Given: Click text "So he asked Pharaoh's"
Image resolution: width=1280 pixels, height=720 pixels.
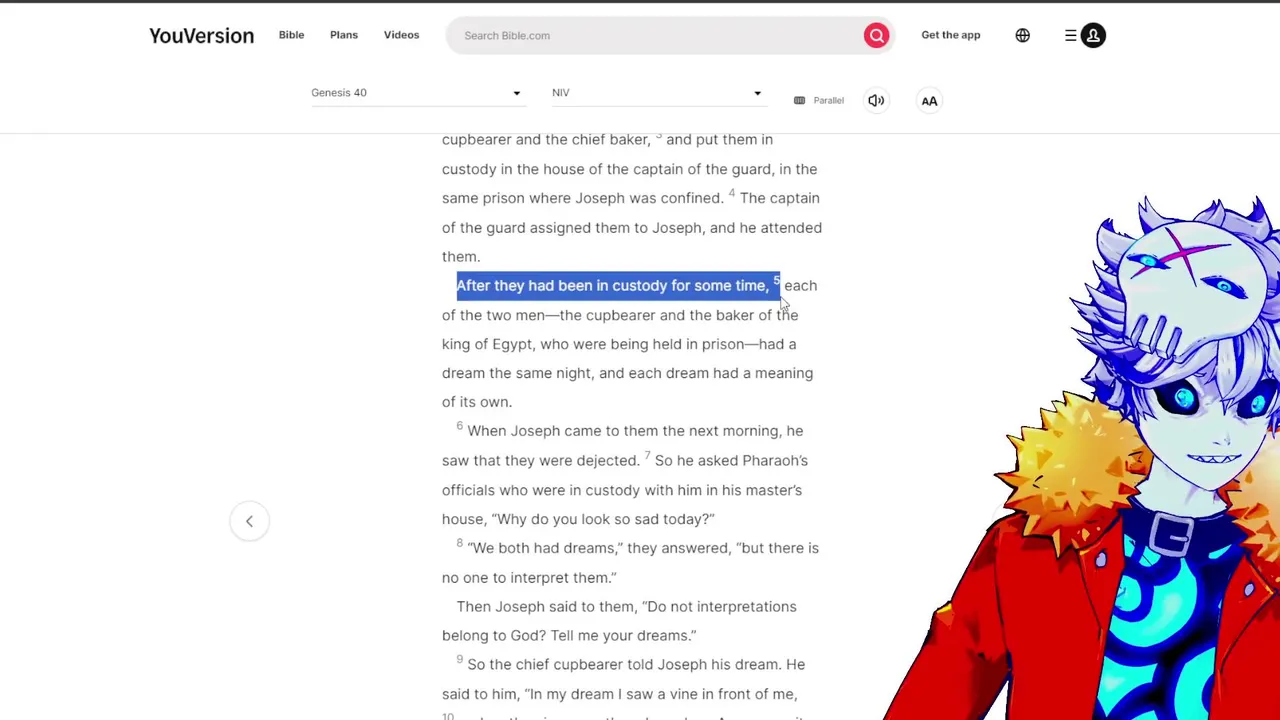Looking at the screenshot, I should click(x=731, y=461).
